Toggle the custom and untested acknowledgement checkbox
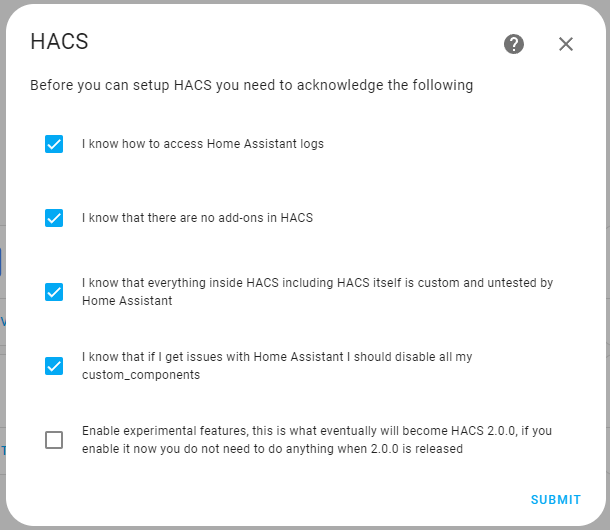Screen dimensions: 610x530 point(54,292)
